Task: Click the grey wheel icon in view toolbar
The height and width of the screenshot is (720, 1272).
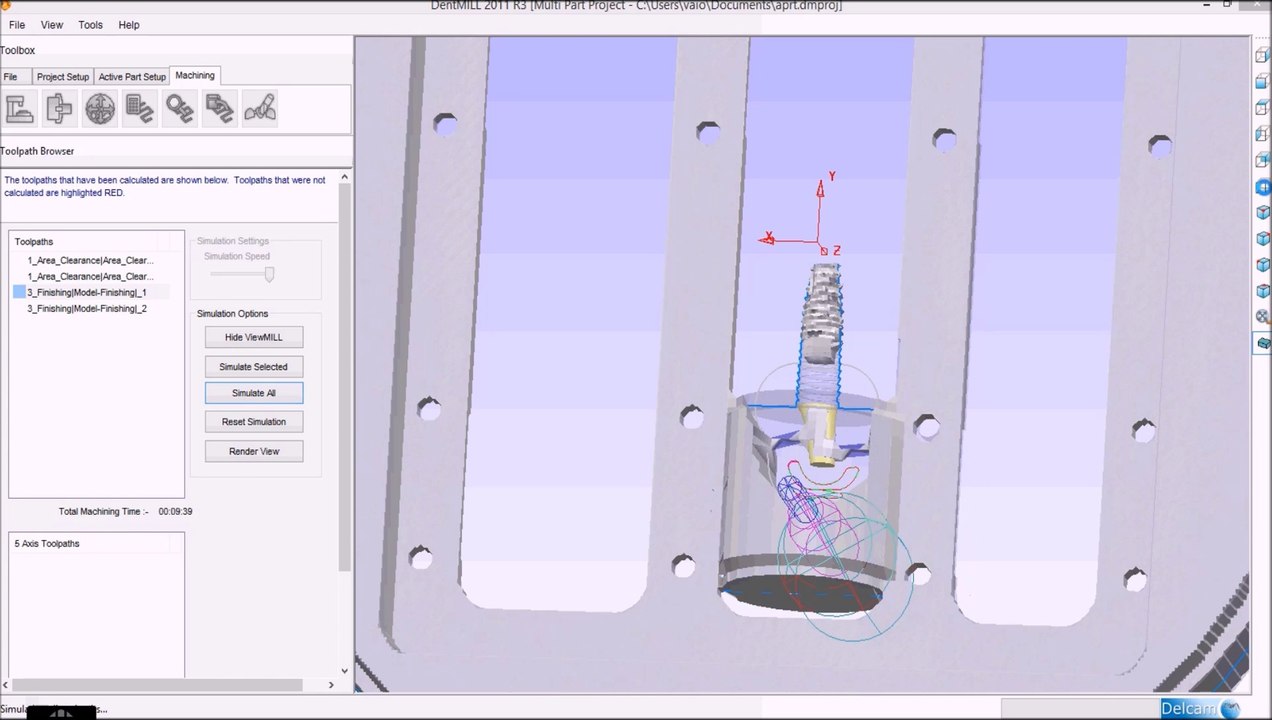Action: [x=1263, y=317]
